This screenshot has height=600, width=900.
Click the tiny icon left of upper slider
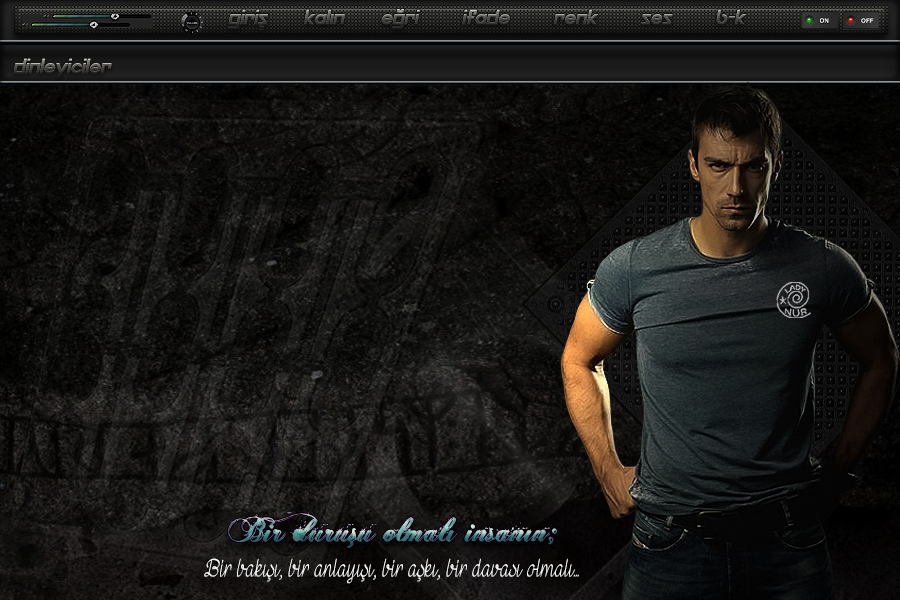(46, 16)
